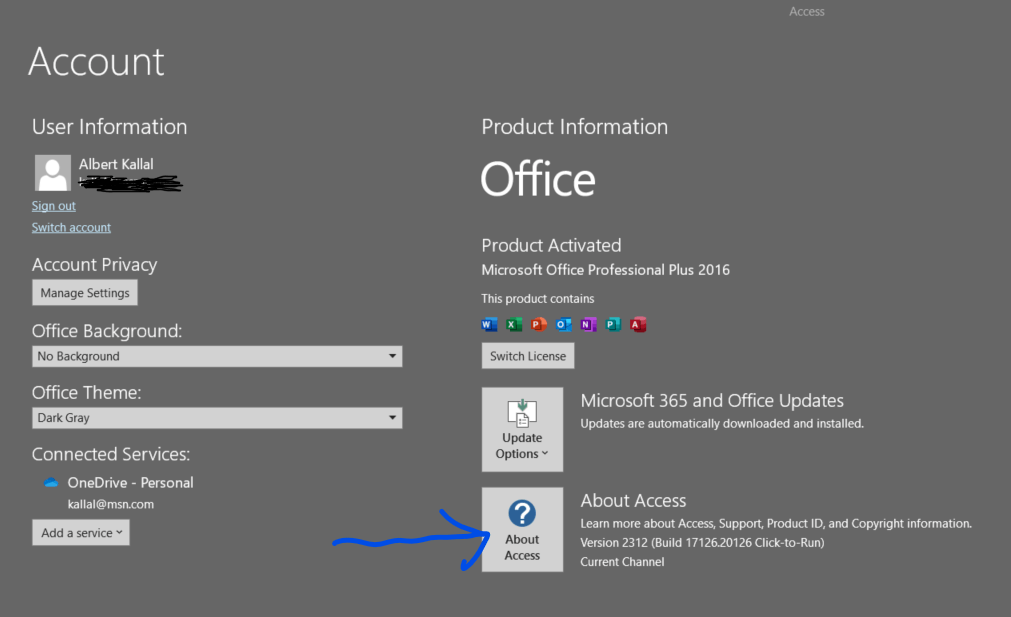Click the Word application icon
The height and width of the screenshot is (617, 1011).
489,324
